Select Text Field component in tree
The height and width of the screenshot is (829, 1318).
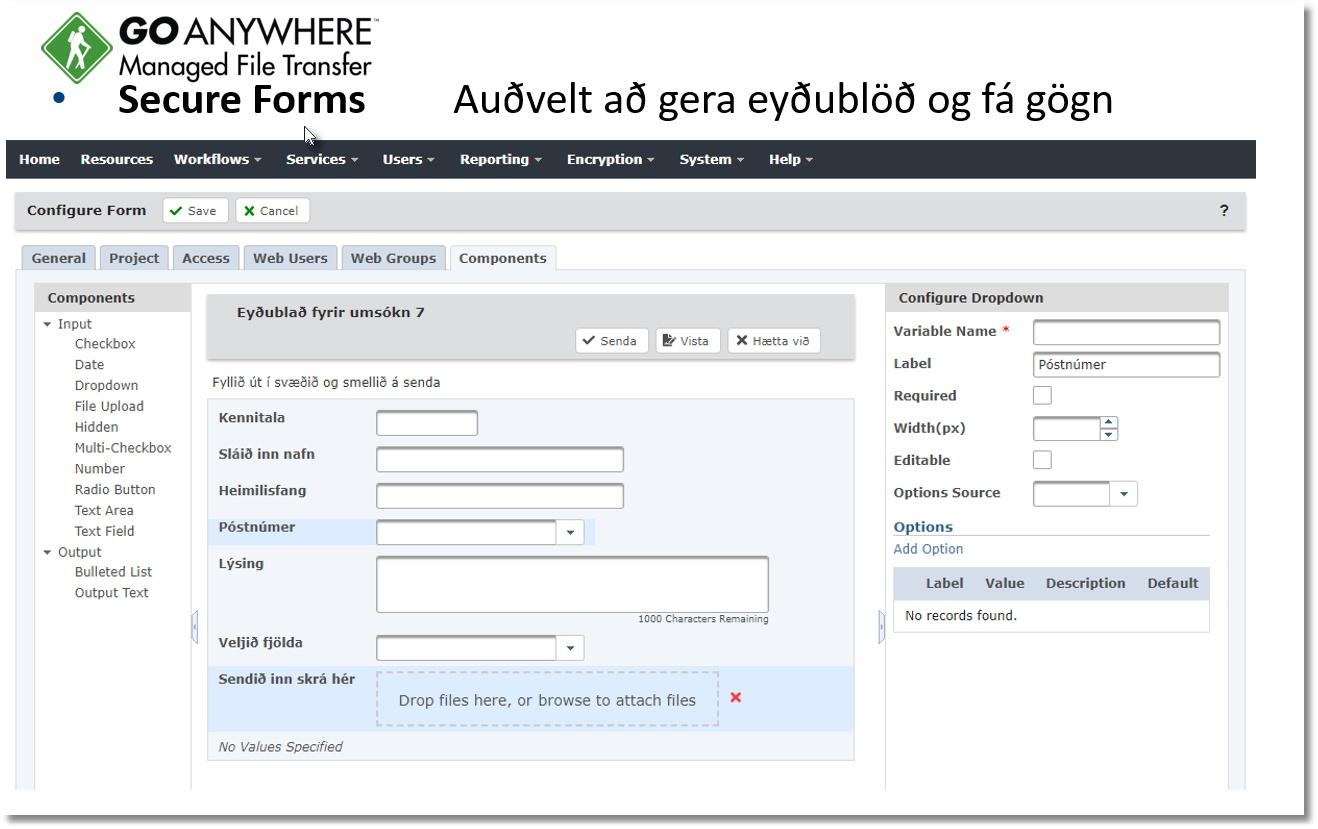(104, 531)
